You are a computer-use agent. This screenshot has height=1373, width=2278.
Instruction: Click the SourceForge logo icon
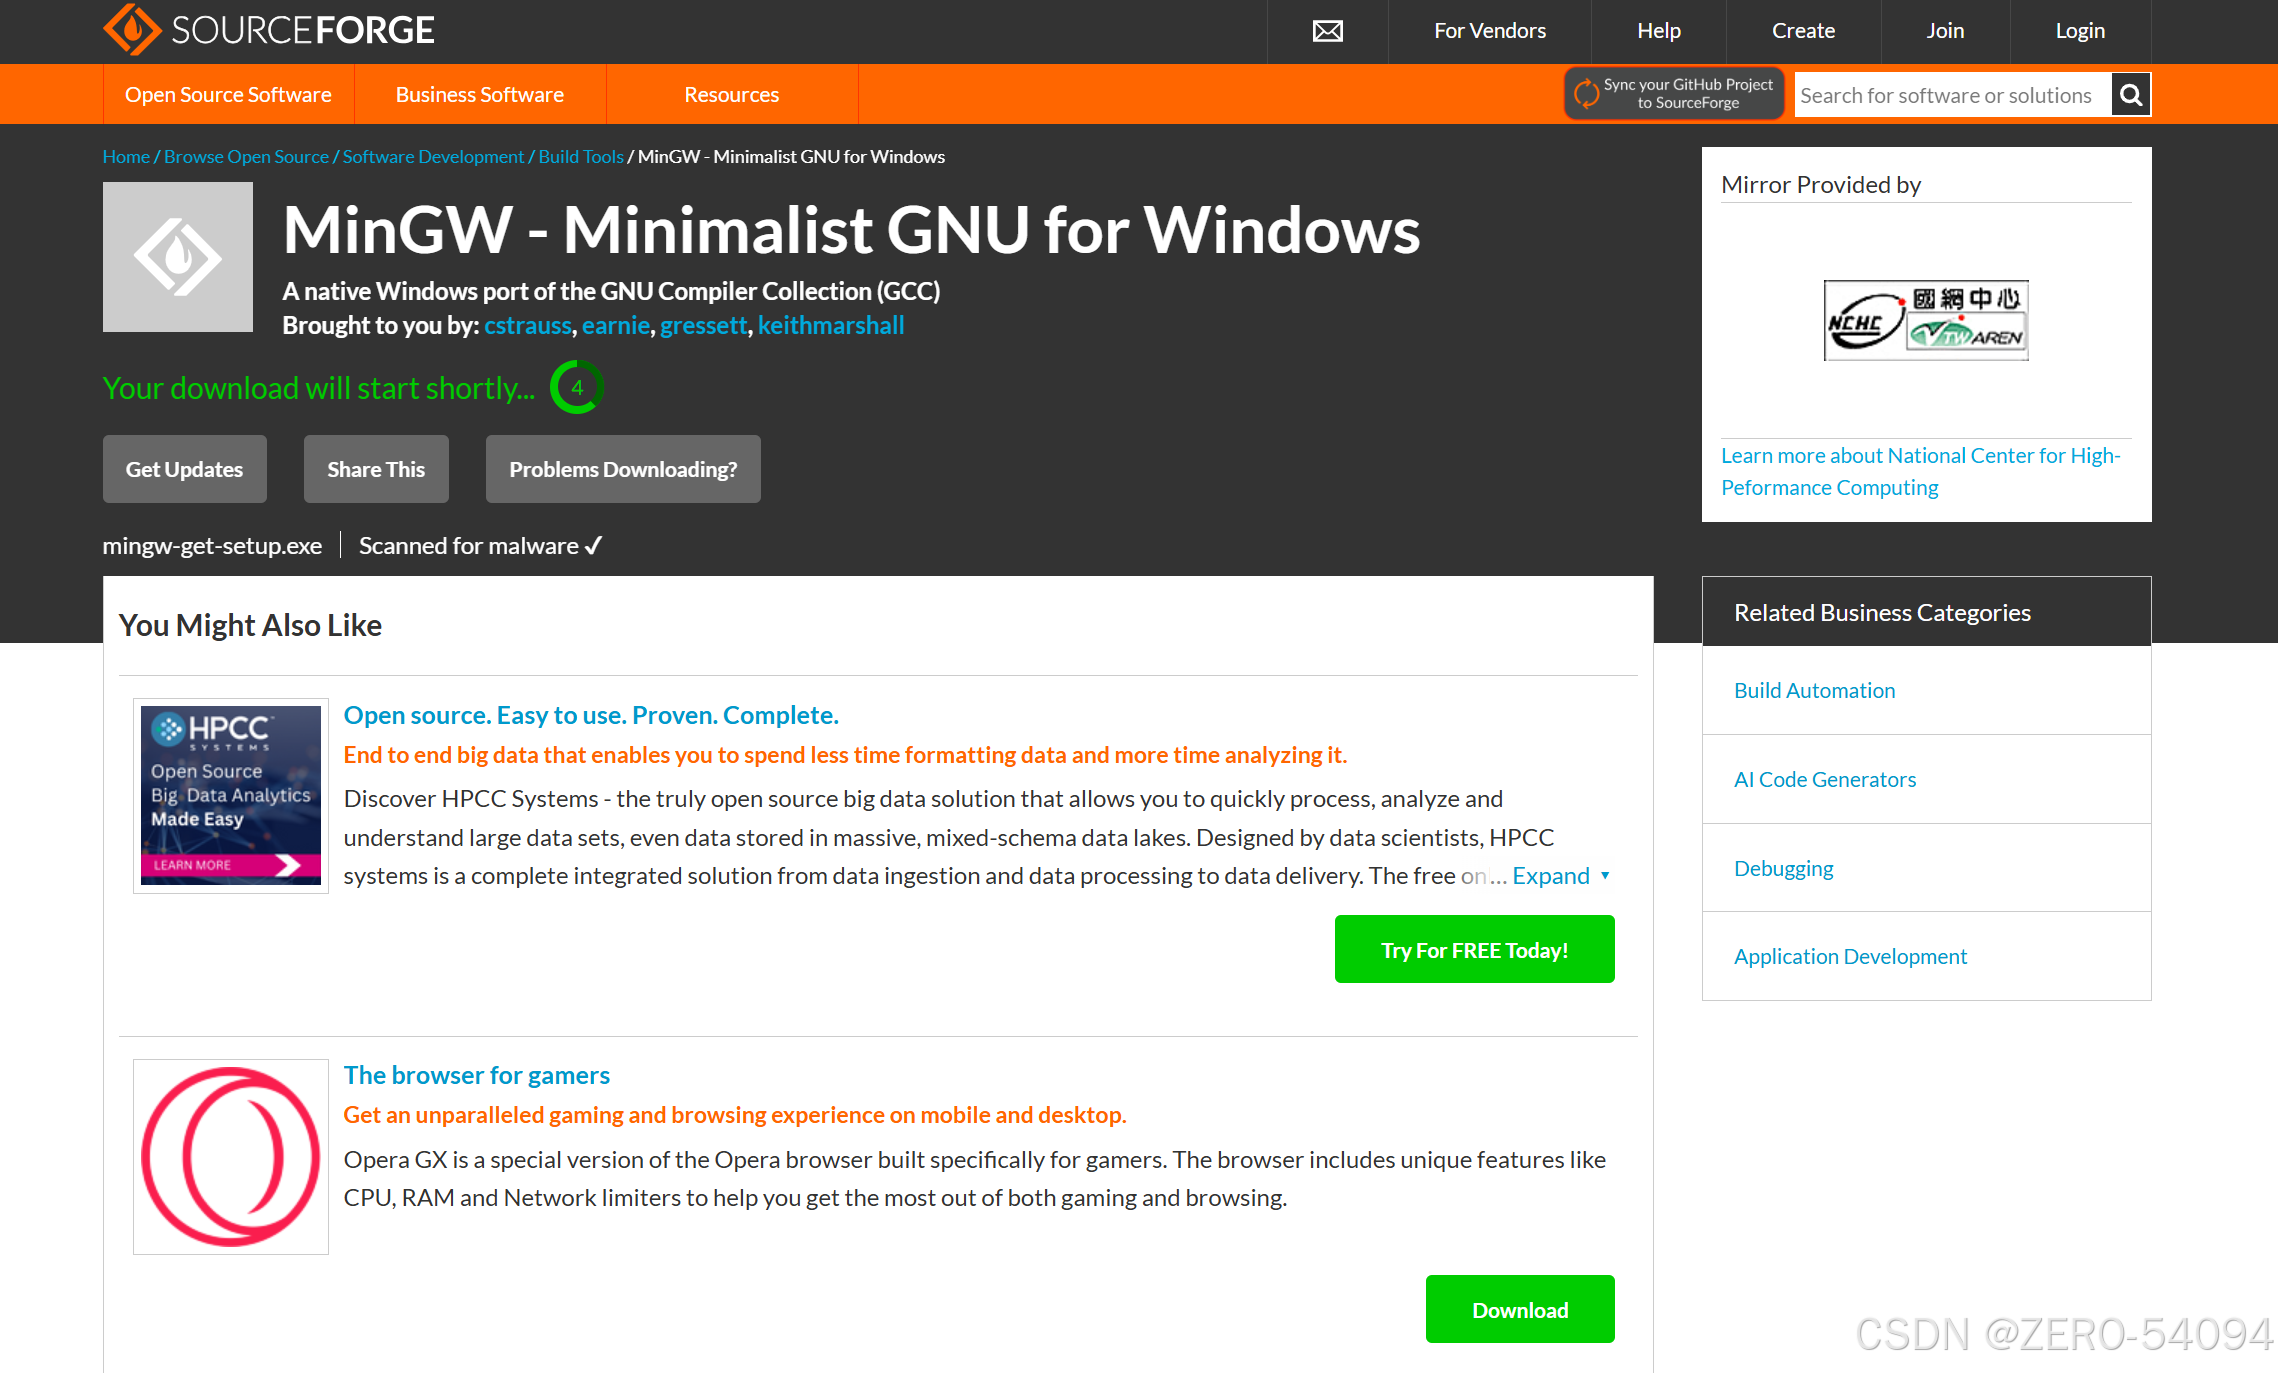132,30
